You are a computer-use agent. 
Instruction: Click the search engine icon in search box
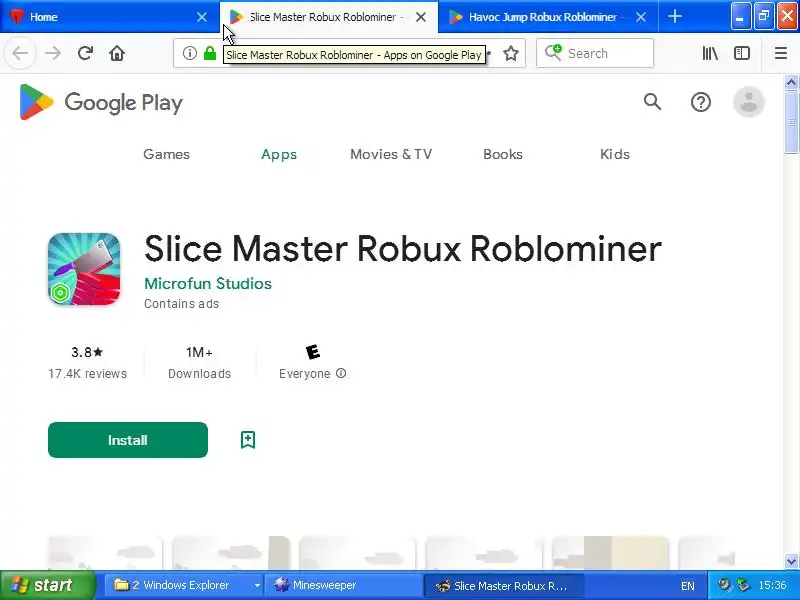553,53
